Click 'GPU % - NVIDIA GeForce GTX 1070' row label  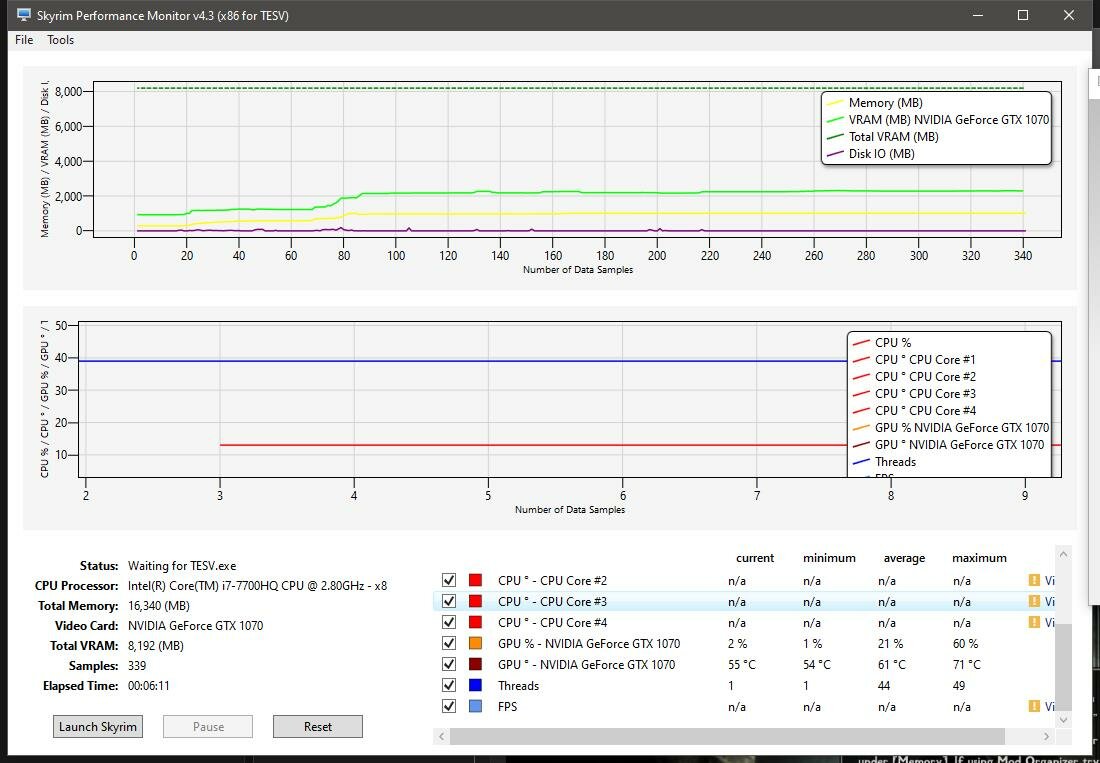pos(589,644)
